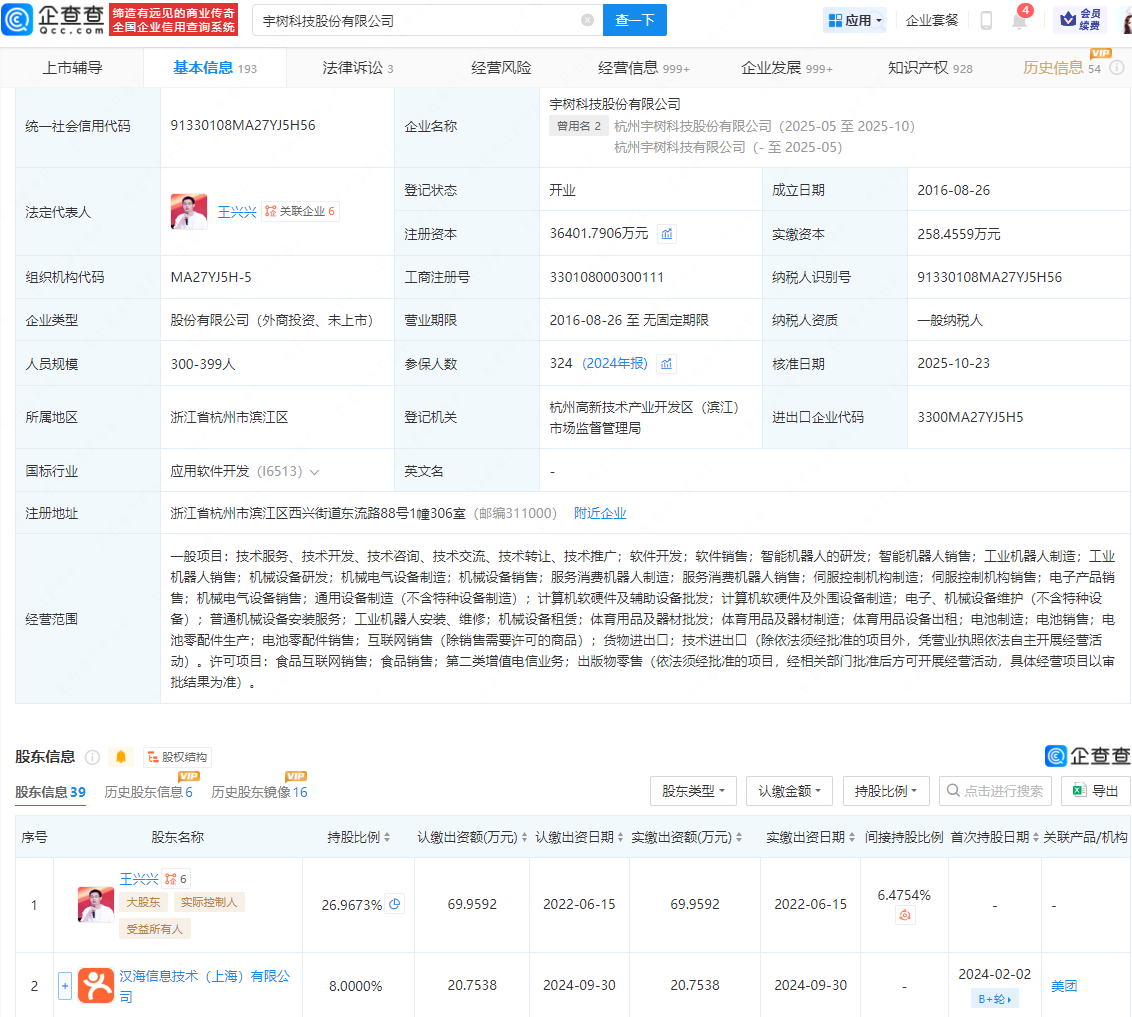Click the 查一下 search button
1132x1017 pixels.
click(x=634, y=20)
